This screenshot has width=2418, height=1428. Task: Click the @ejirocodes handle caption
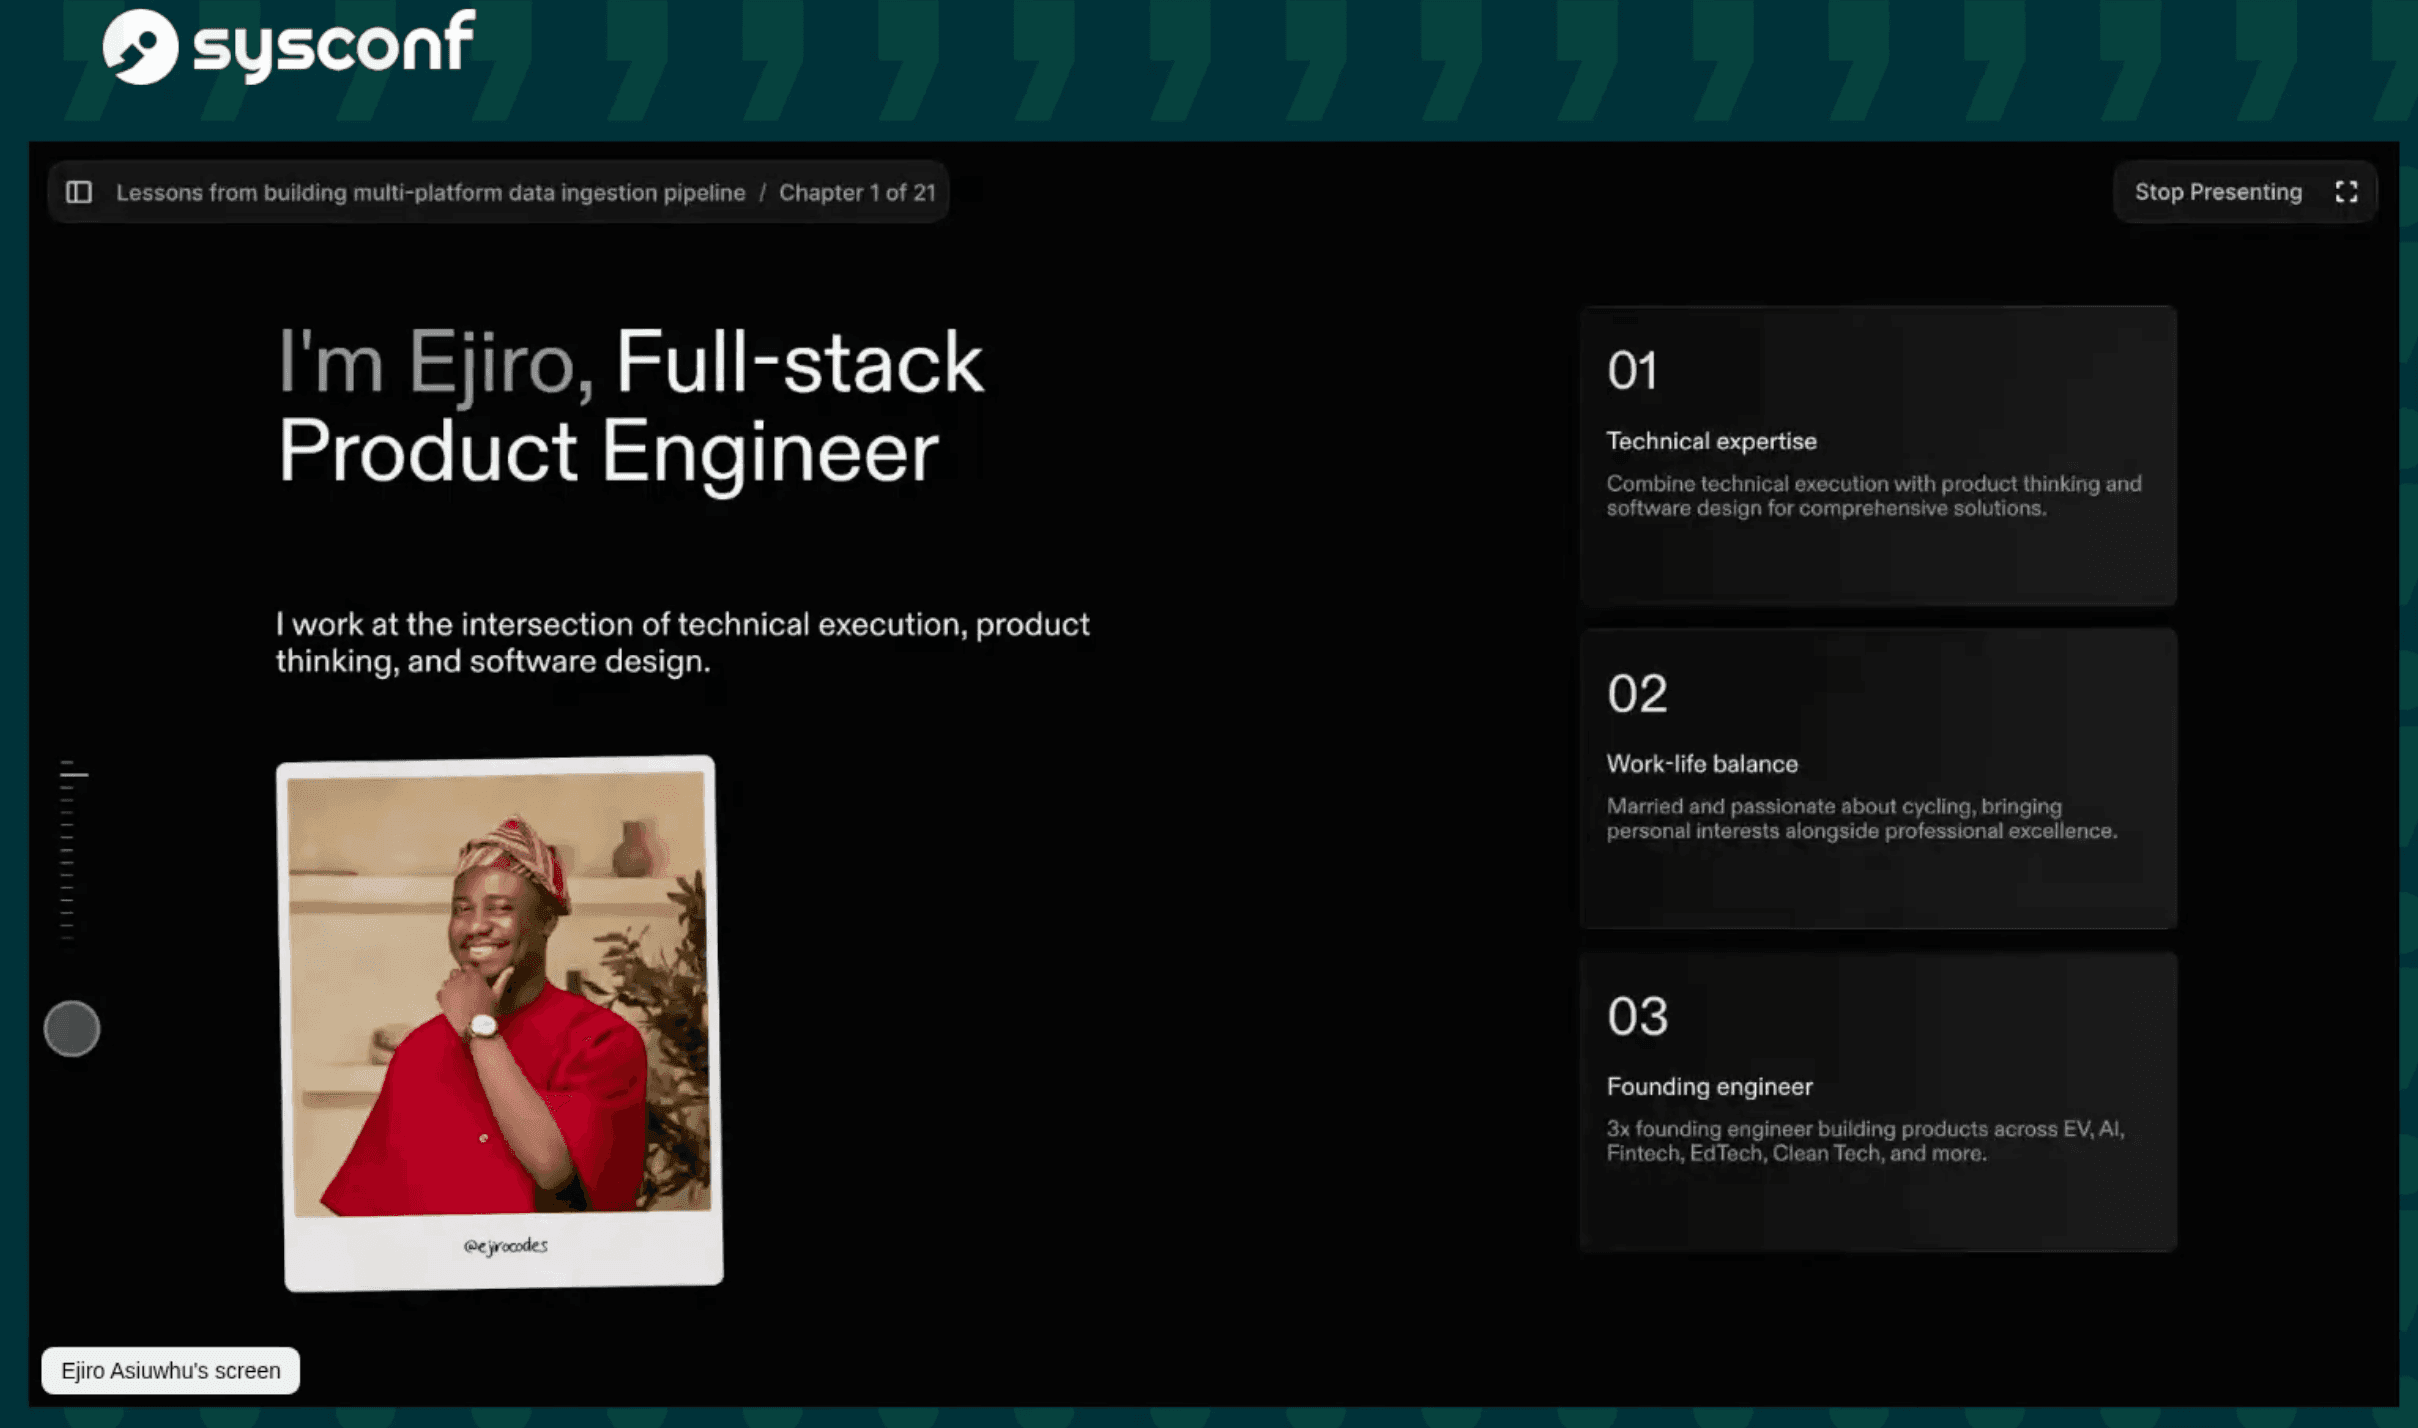point(505,1245)
